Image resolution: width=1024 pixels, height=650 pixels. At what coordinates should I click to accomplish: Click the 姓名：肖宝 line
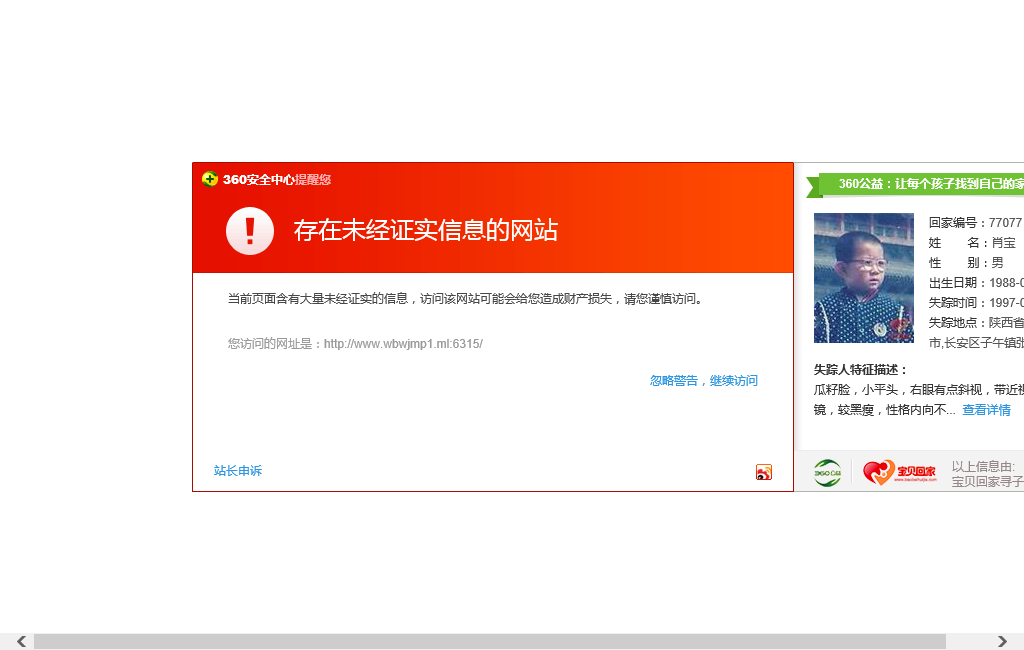click(x=972, y=243)
